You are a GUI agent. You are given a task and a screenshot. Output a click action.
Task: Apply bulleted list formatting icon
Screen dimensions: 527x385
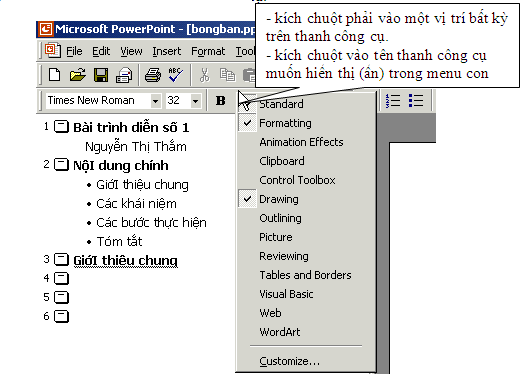[415, 100]
